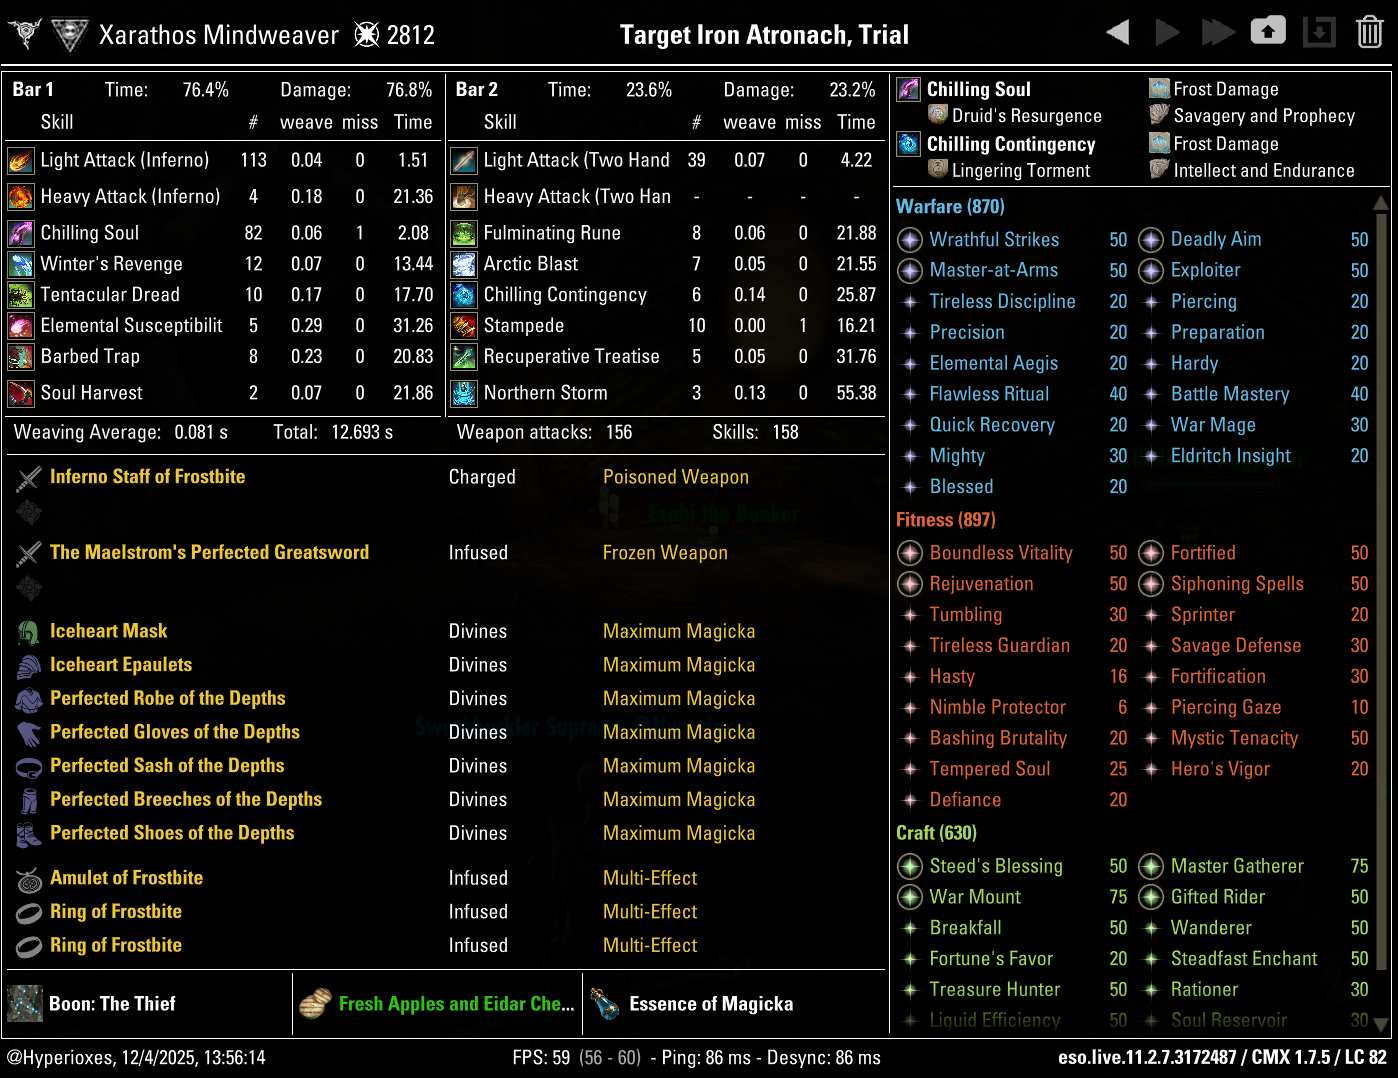Switch to the Bar 2 panel header
The image size is (1398, 1078).
click(475, 89)
